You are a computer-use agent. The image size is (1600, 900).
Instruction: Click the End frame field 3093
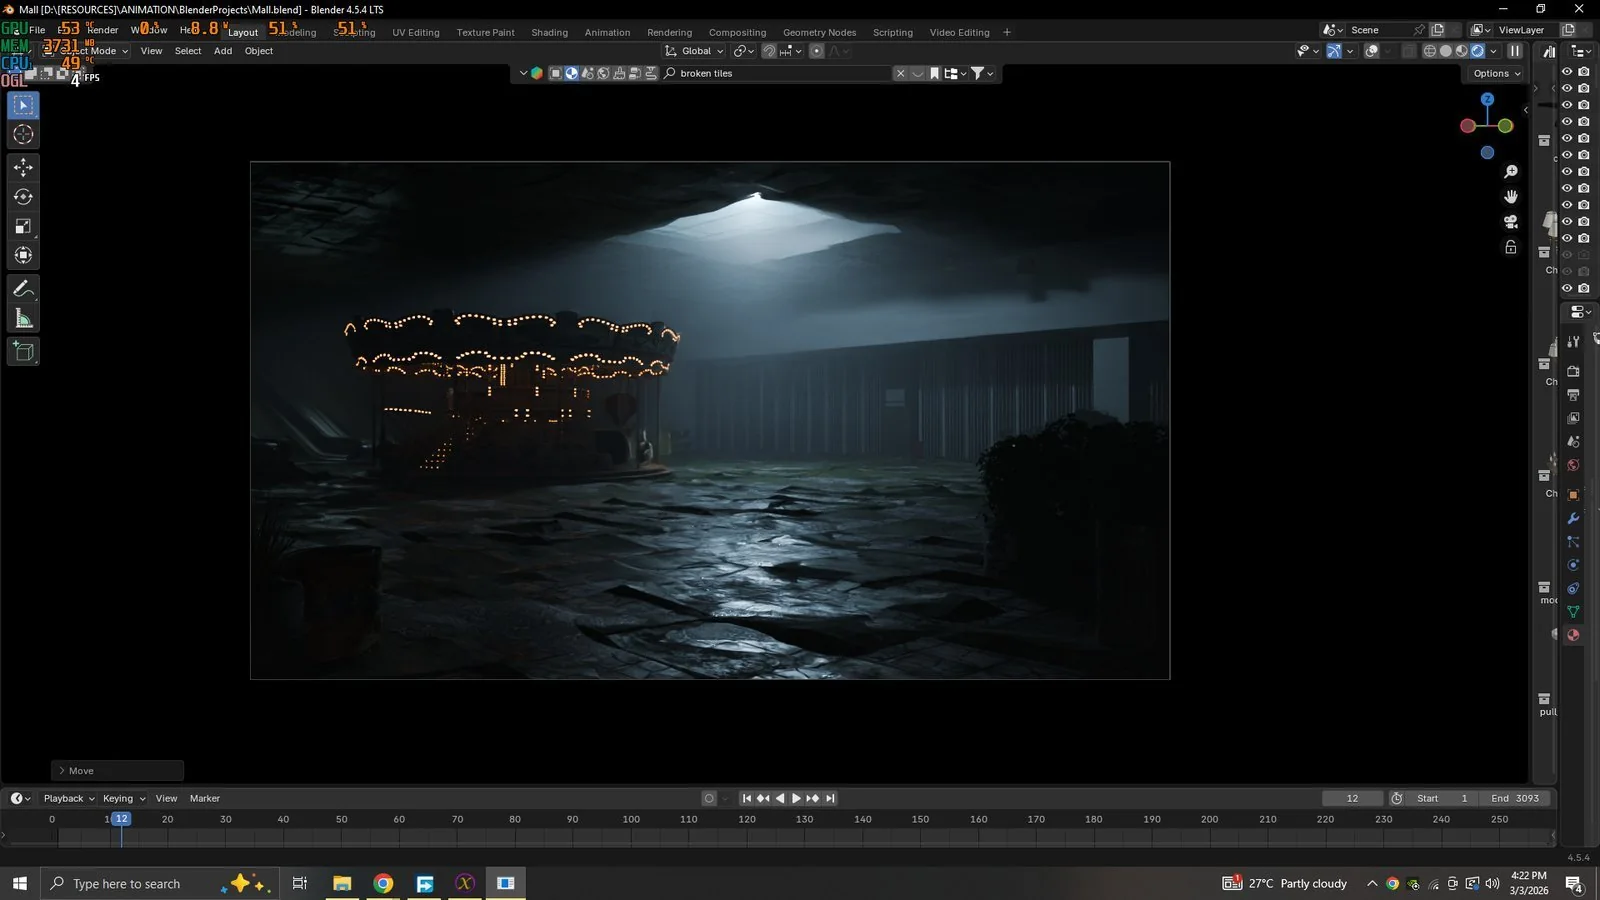(1516, 799)
